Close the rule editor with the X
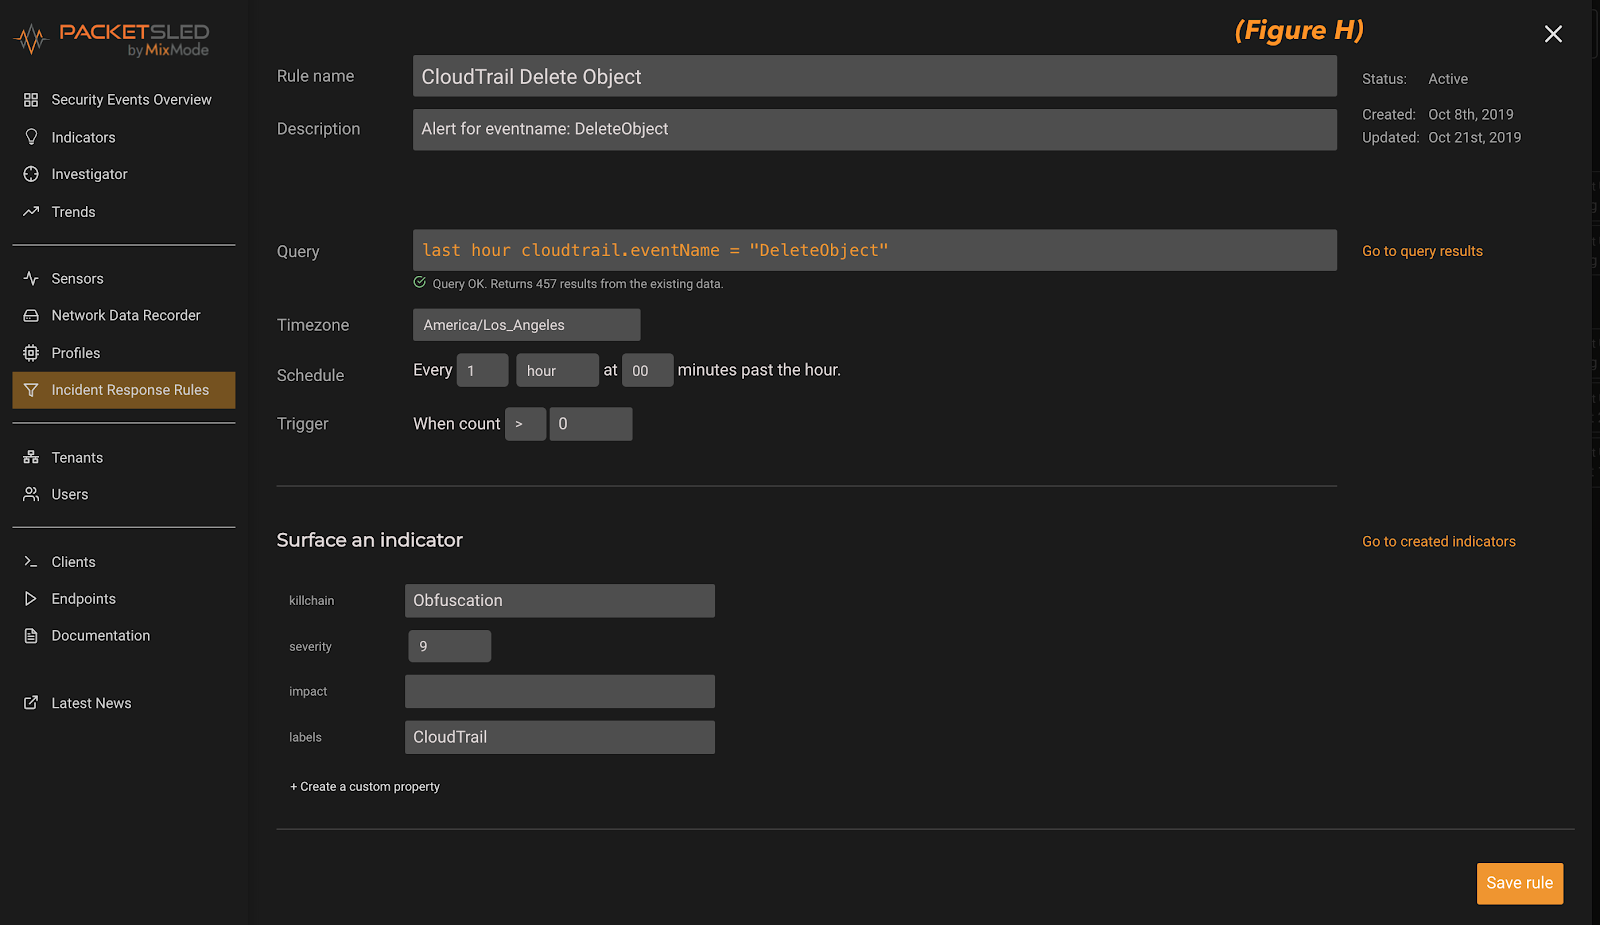The image size is (1600, 925). pos(1553,34)
